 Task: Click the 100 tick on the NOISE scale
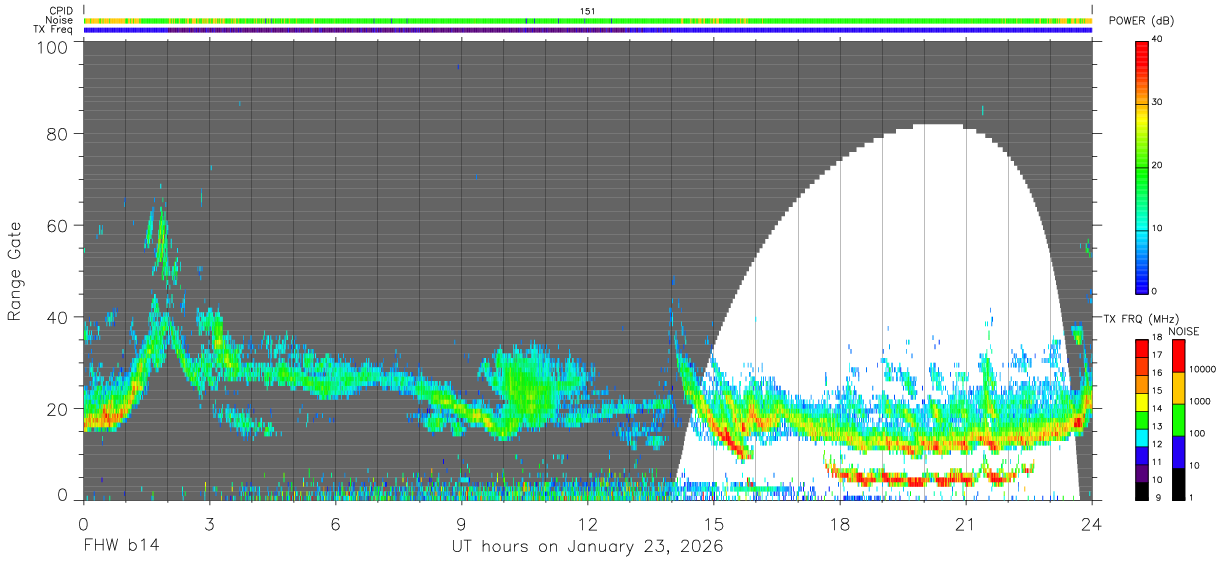(x=1196, y=433)
